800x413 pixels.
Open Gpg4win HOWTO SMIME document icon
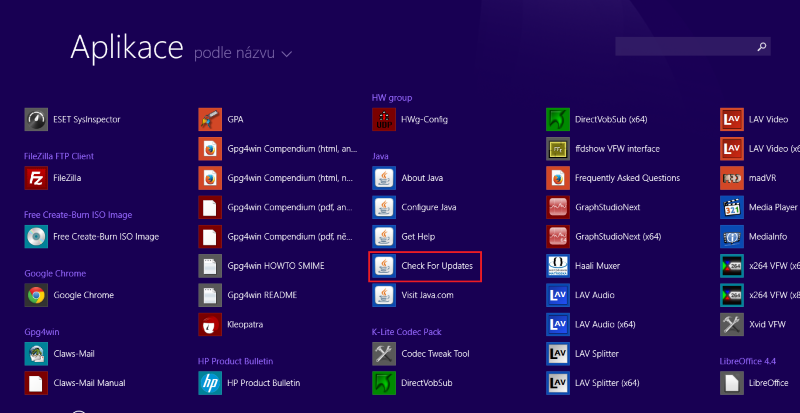point(210,266)
